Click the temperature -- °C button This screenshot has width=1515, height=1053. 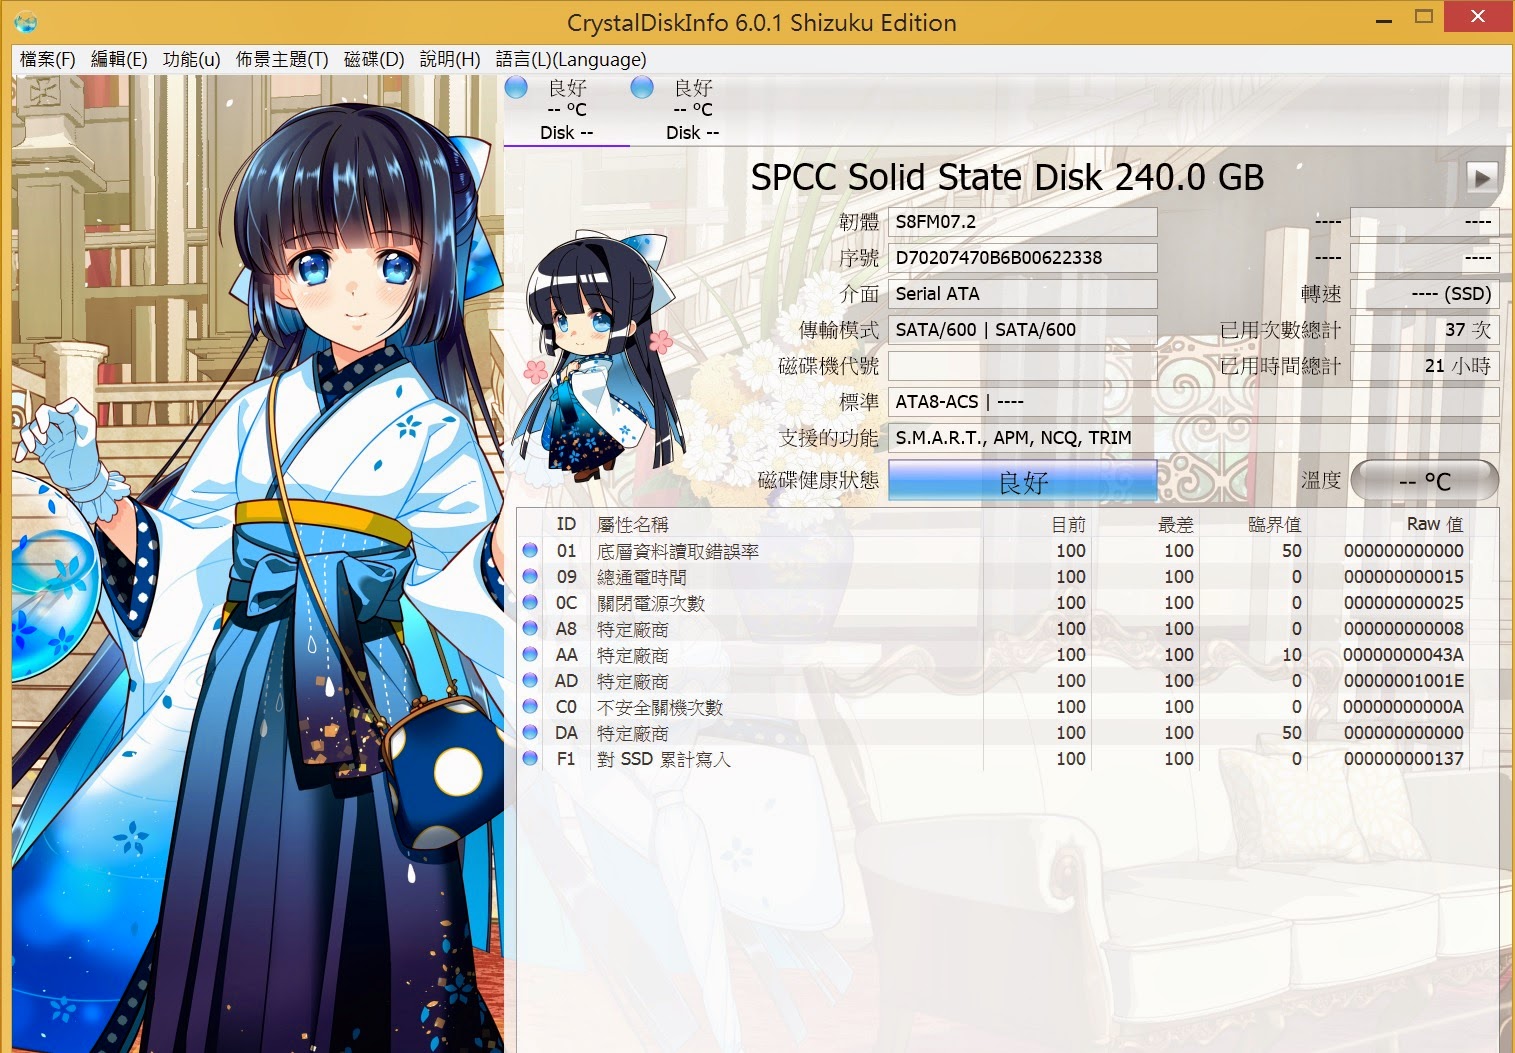click(1424, 481)
